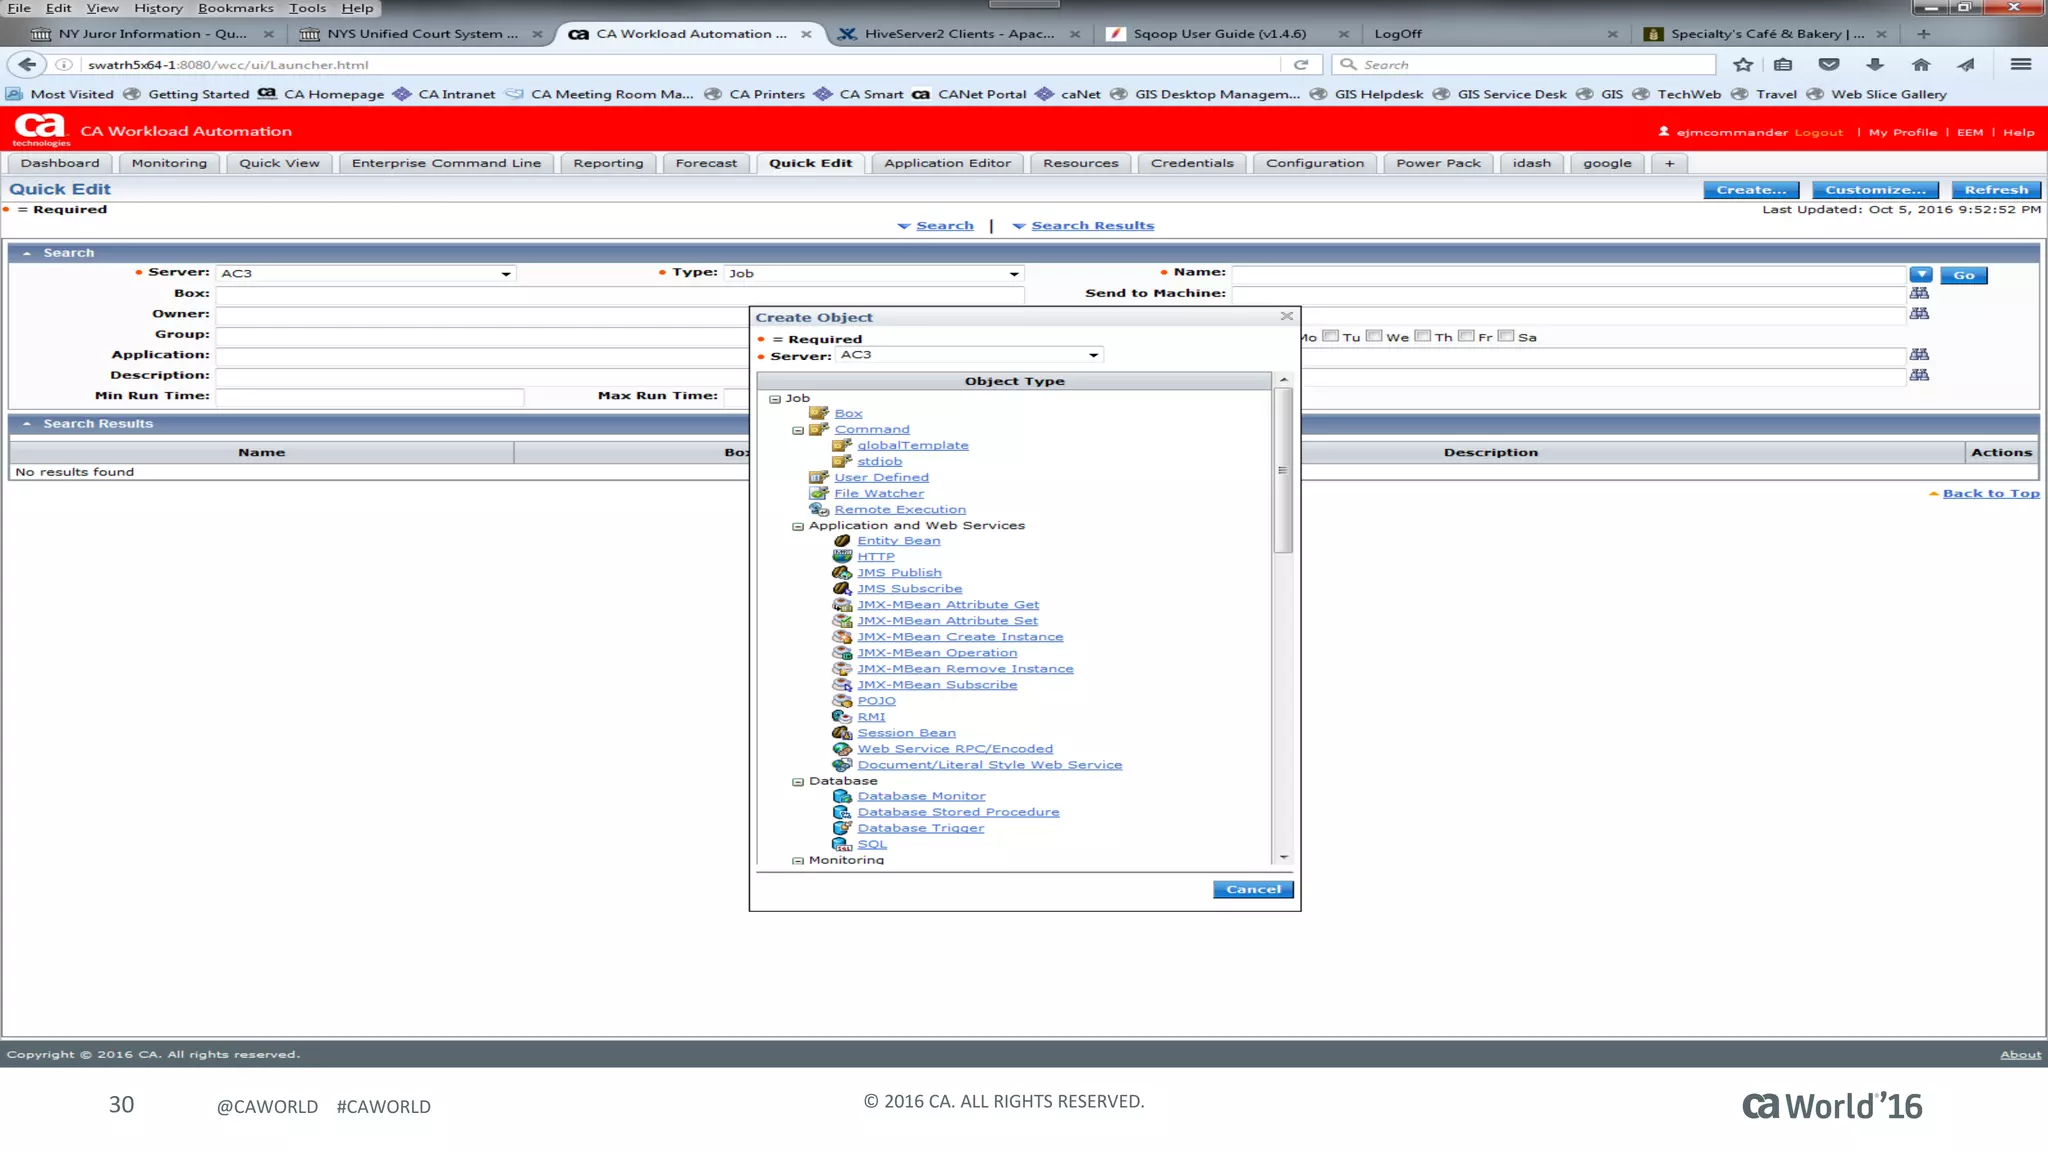Switch to the Monitoring tab
Image resolution: width=2048 pixels, height=1152 pixels.
(169, 163)
